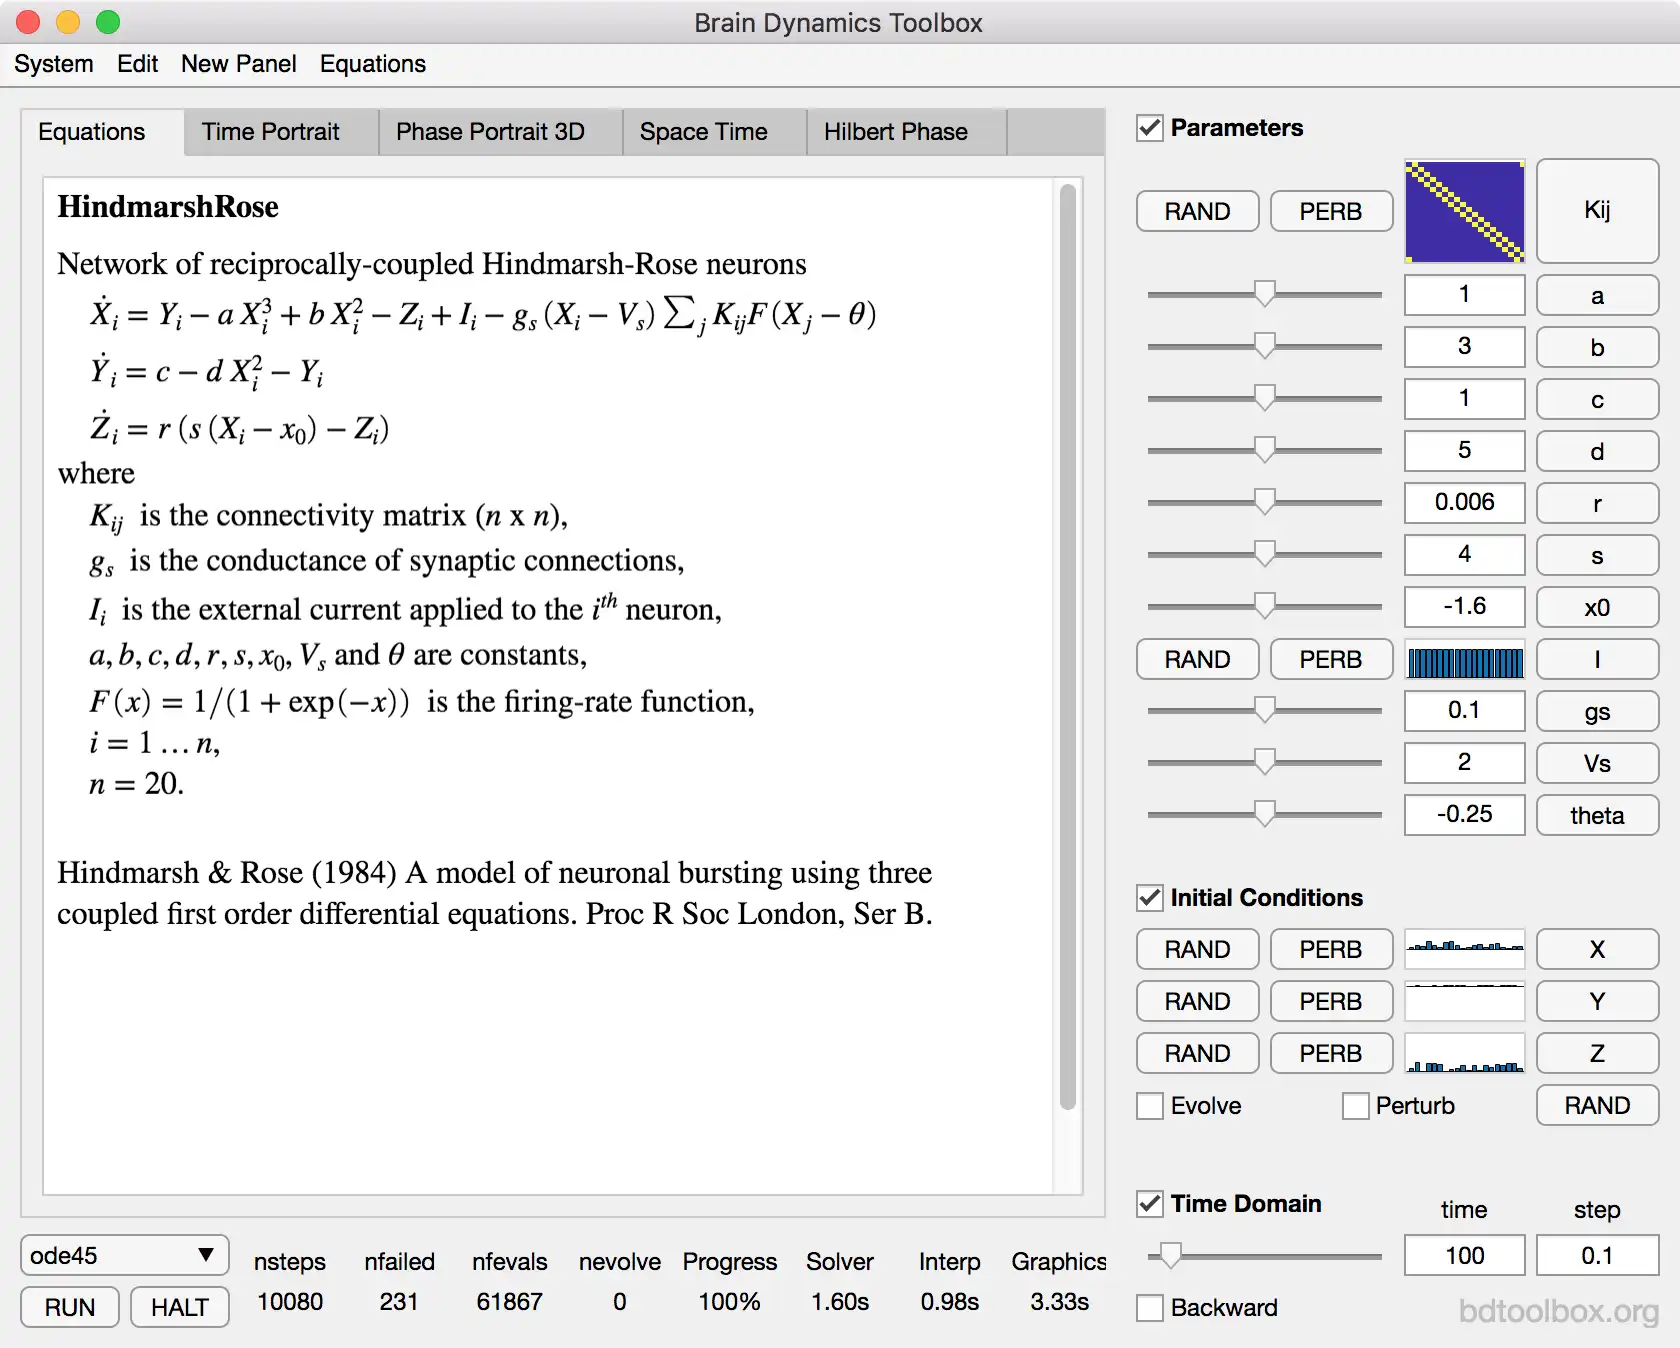Click the HALT button

click(x=180, y=1307)
